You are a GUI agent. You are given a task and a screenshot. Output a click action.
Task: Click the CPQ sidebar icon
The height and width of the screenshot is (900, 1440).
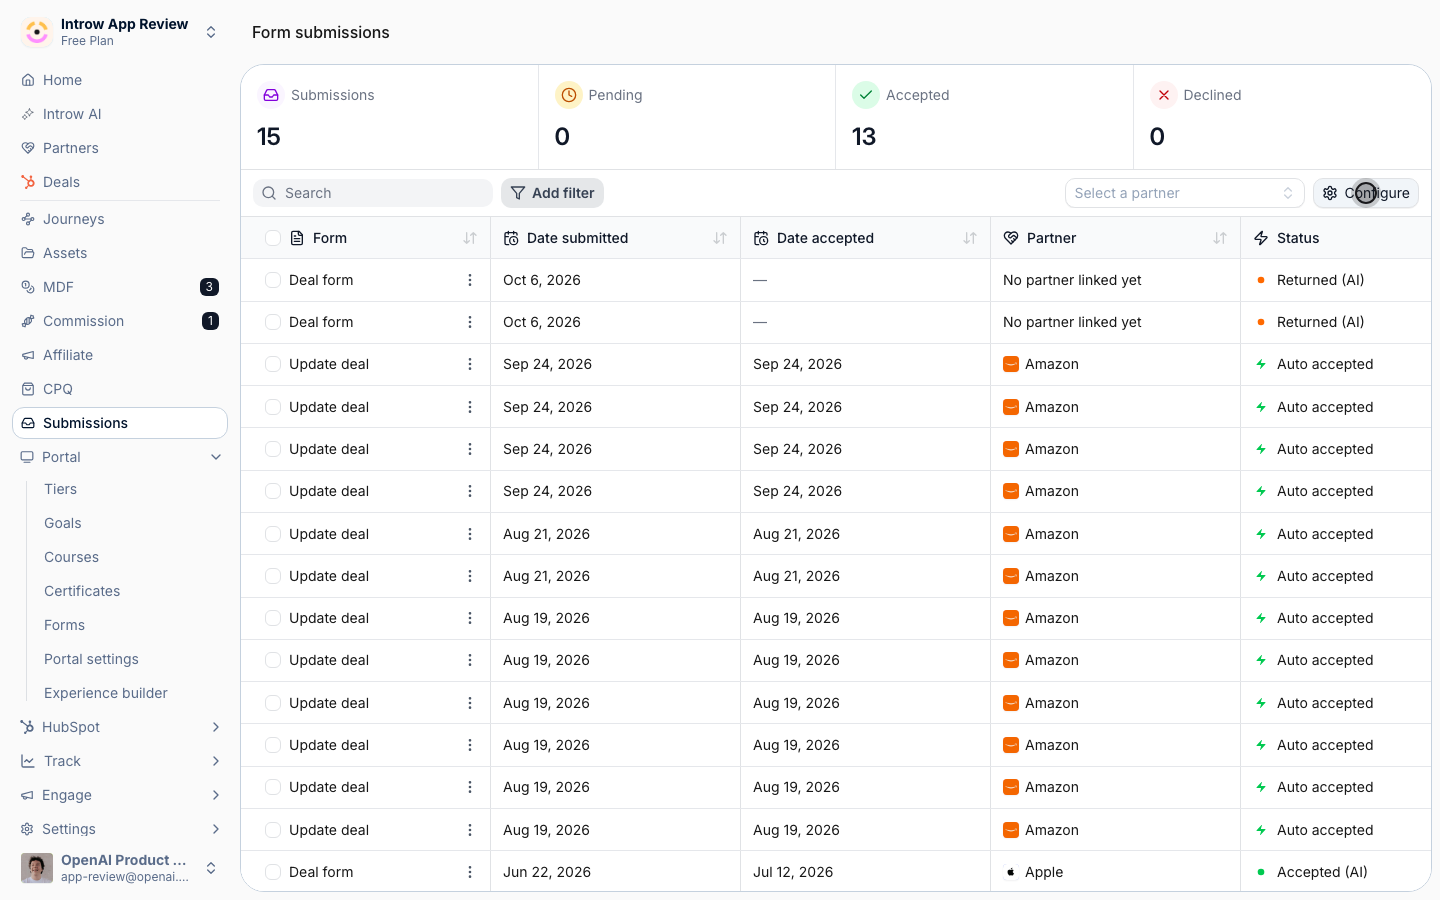[28, 389]
